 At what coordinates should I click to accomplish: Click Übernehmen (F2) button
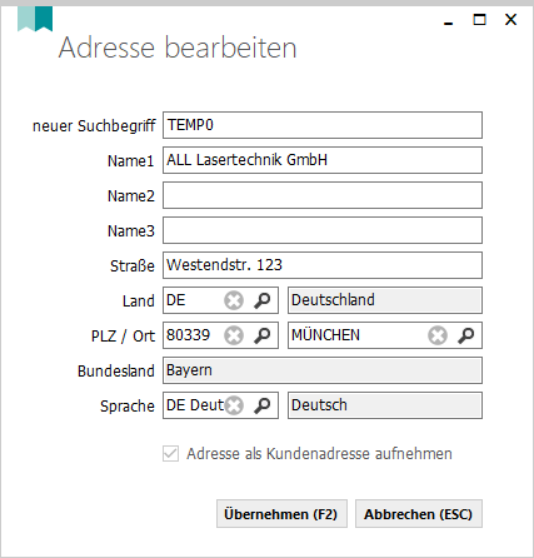[x=282, y=514]
